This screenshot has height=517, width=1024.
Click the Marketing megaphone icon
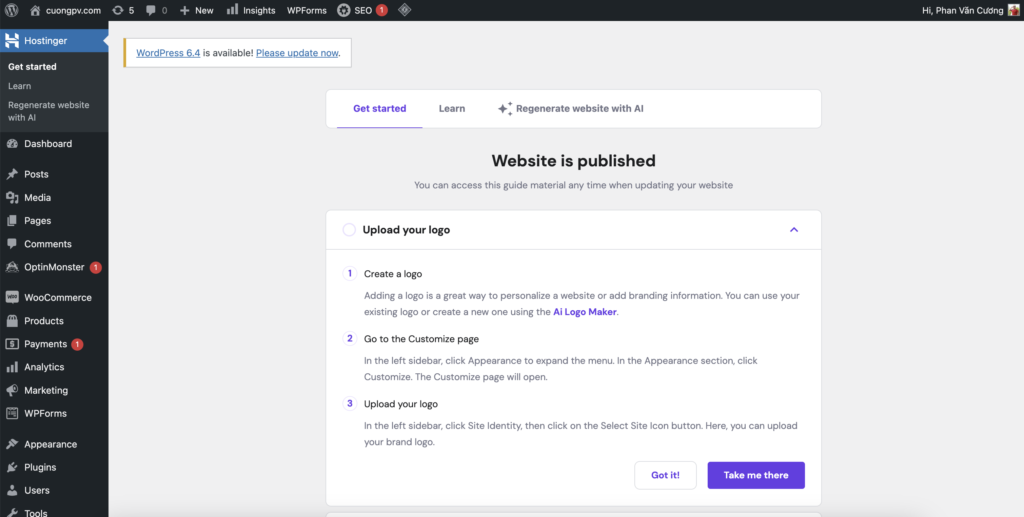pyautogui.click(x=12, y=390)
